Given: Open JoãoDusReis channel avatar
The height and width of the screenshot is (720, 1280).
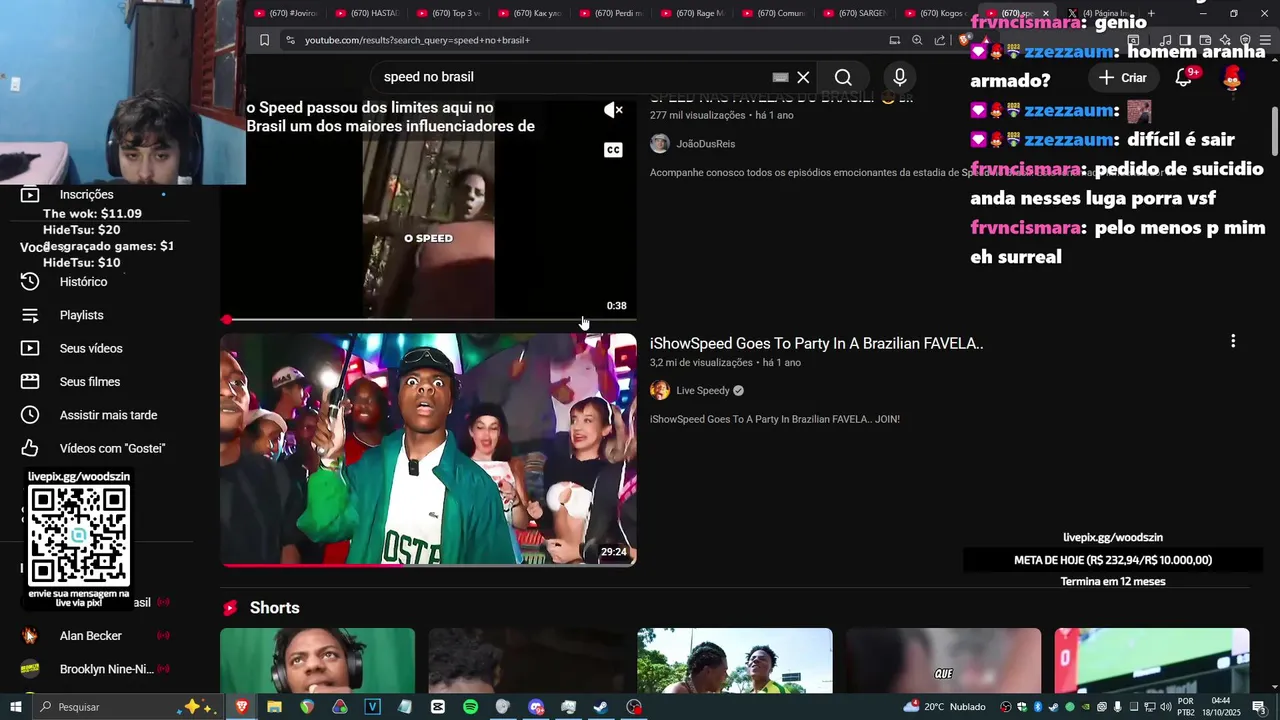Looking at the screenshot, I should 660,143.
